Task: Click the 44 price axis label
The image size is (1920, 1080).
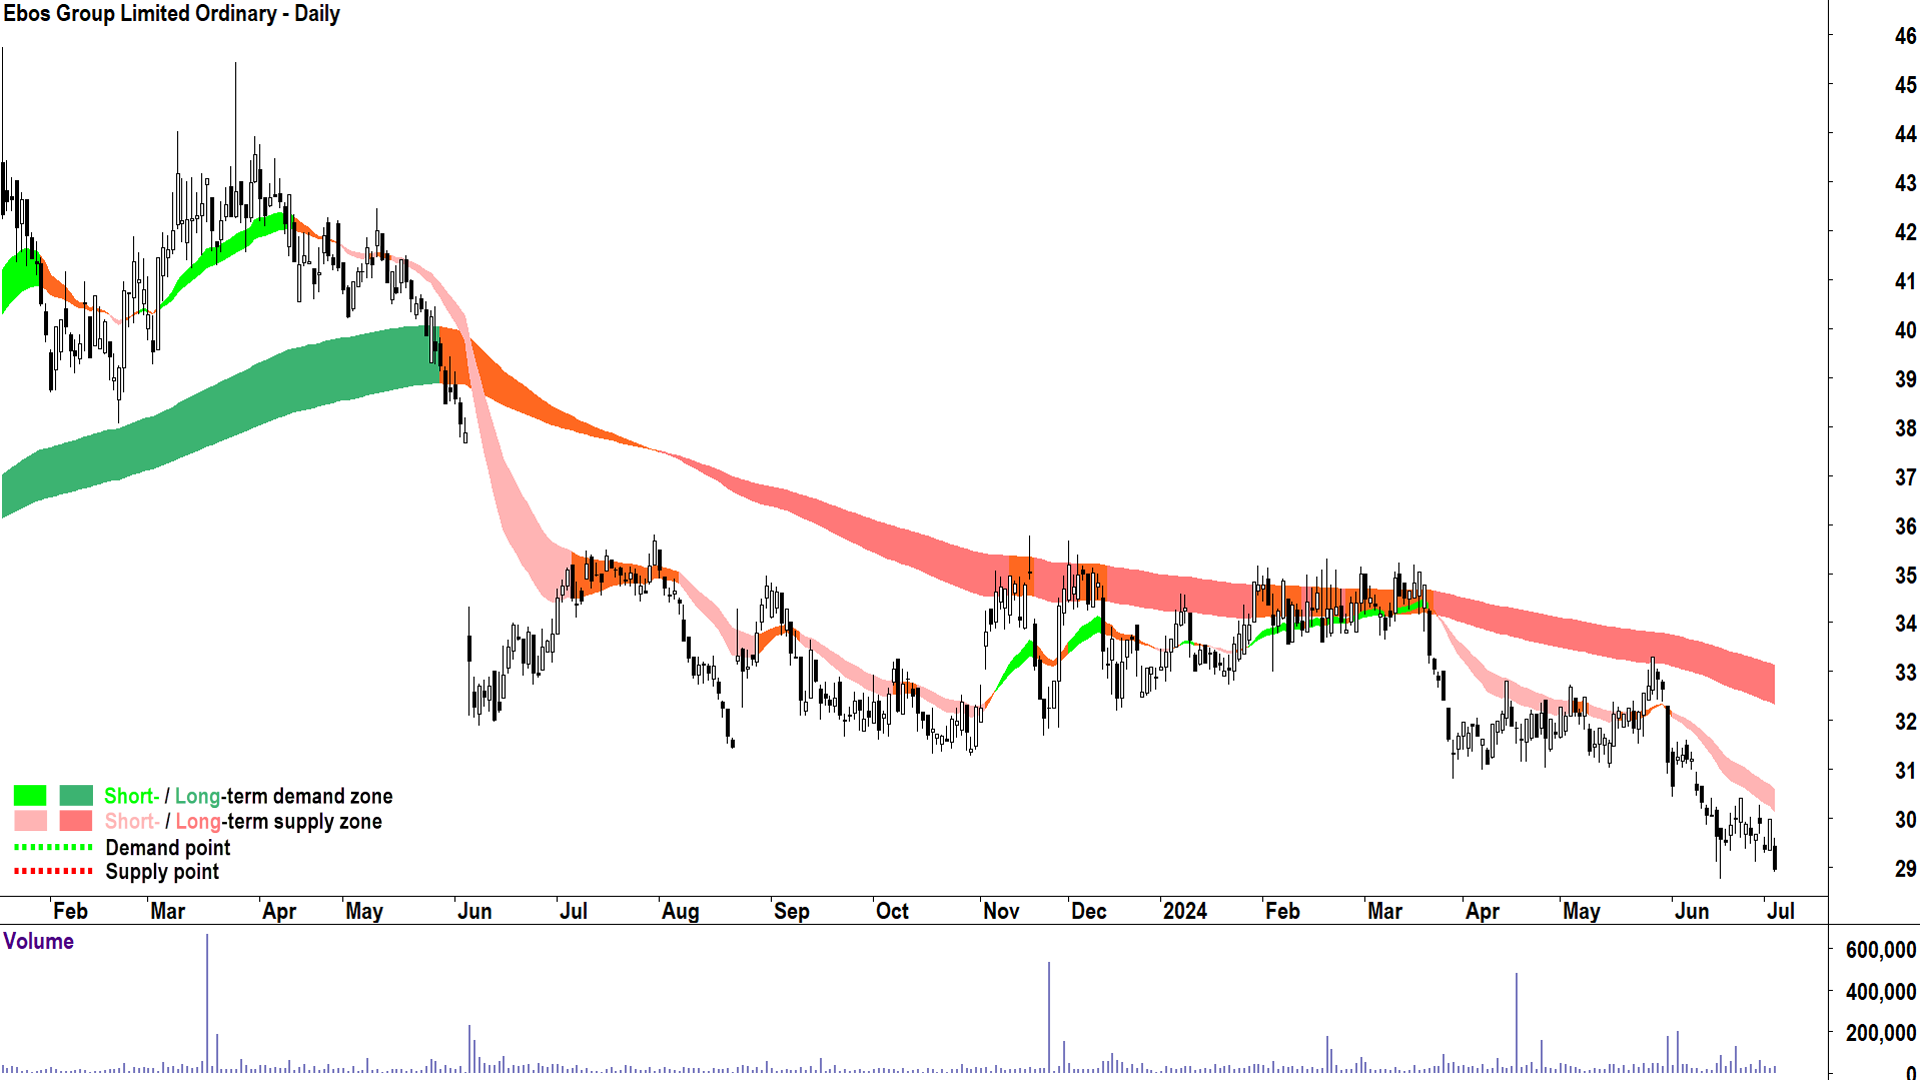Action: [x=1905, y=134]
